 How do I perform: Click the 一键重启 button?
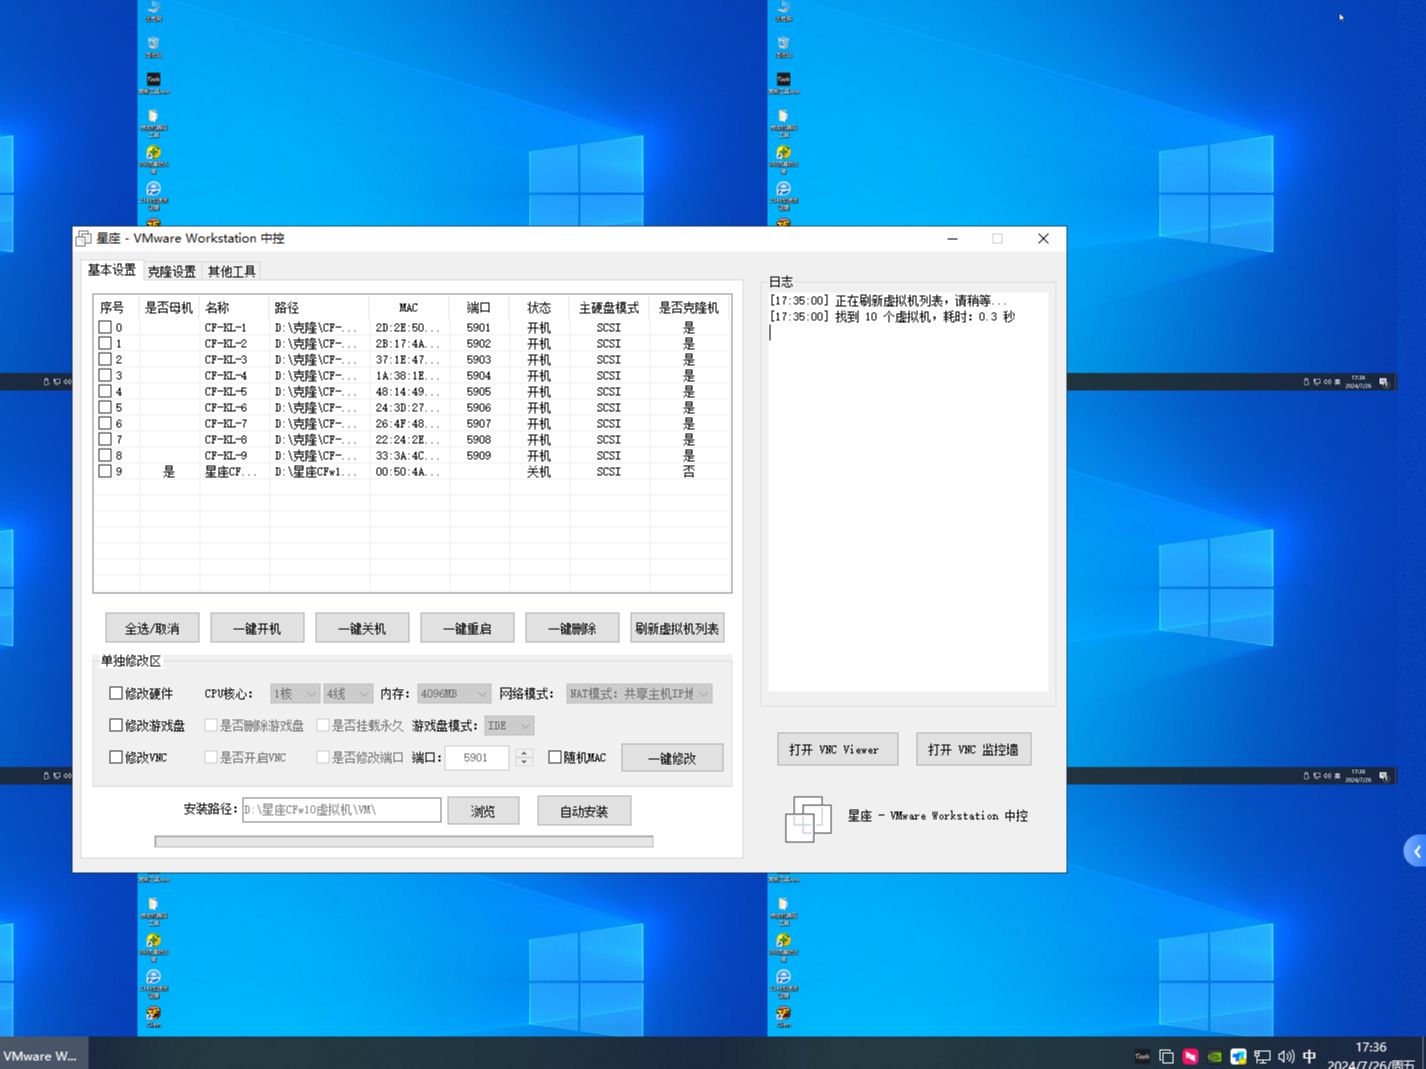click(467, 628)
